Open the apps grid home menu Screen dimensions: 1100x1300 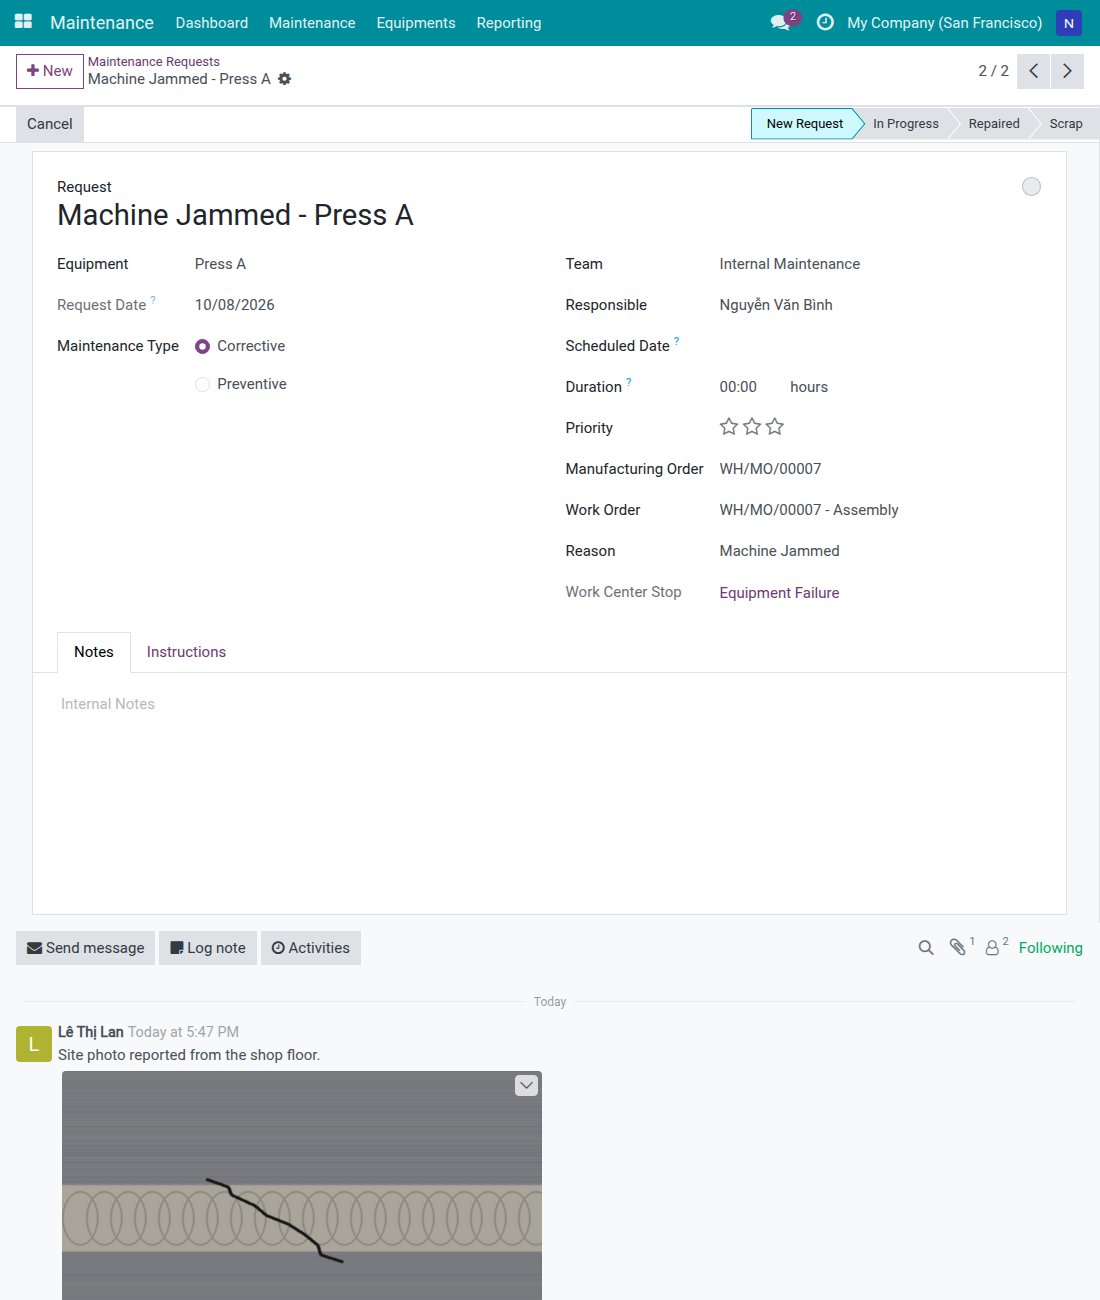23,22
